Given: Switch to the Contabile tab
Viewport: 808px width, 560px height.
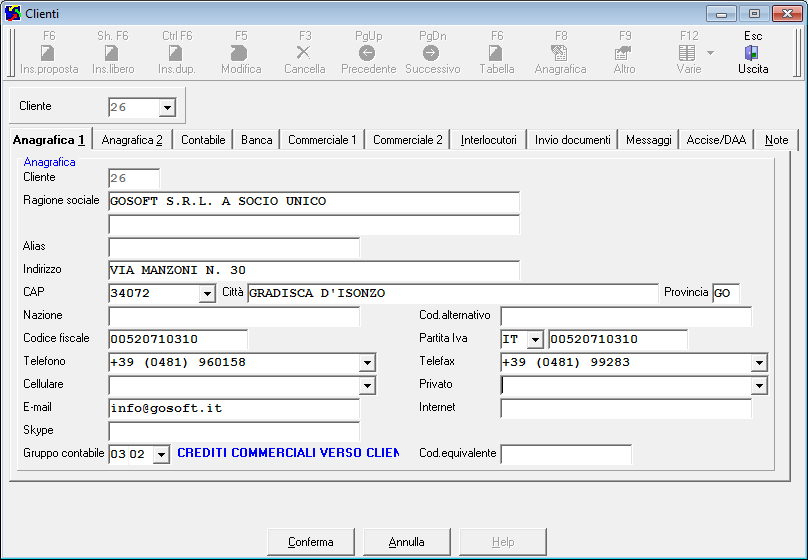Looking at the screenshot, I should pos(203,140).
